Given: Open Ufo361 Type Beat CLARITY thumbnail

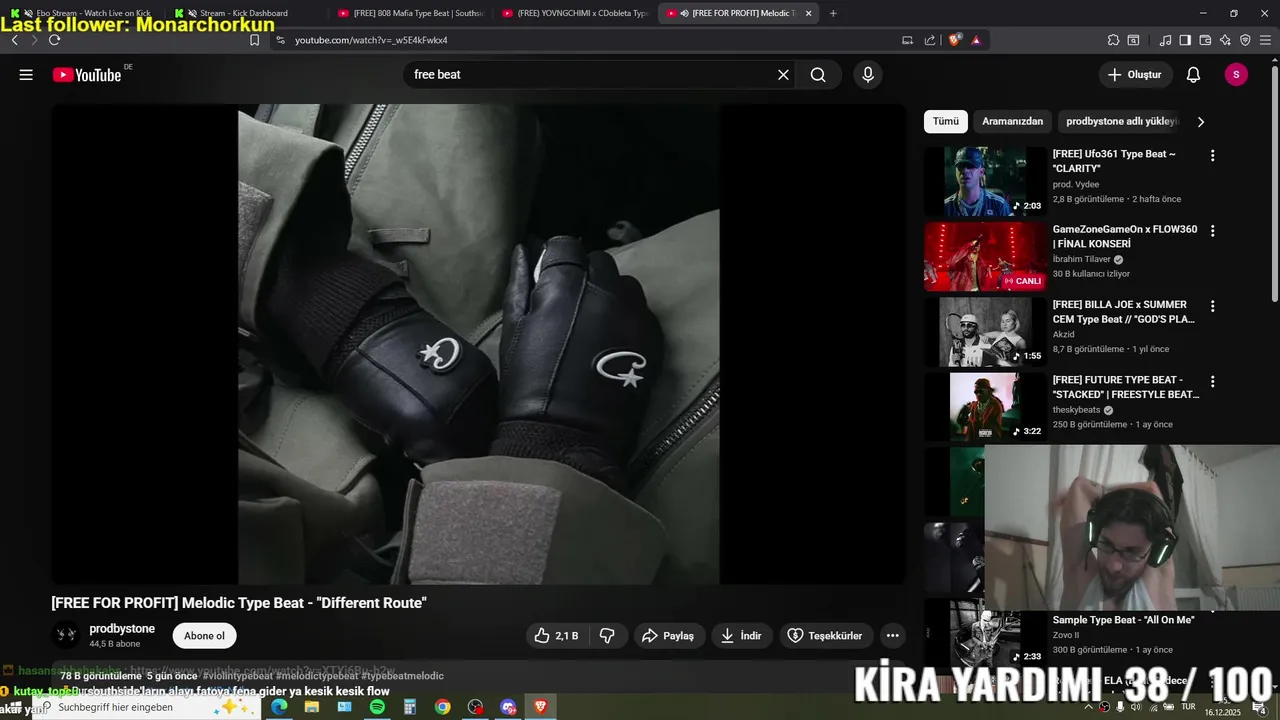Looking at the screenshot, I should [984, 181].
